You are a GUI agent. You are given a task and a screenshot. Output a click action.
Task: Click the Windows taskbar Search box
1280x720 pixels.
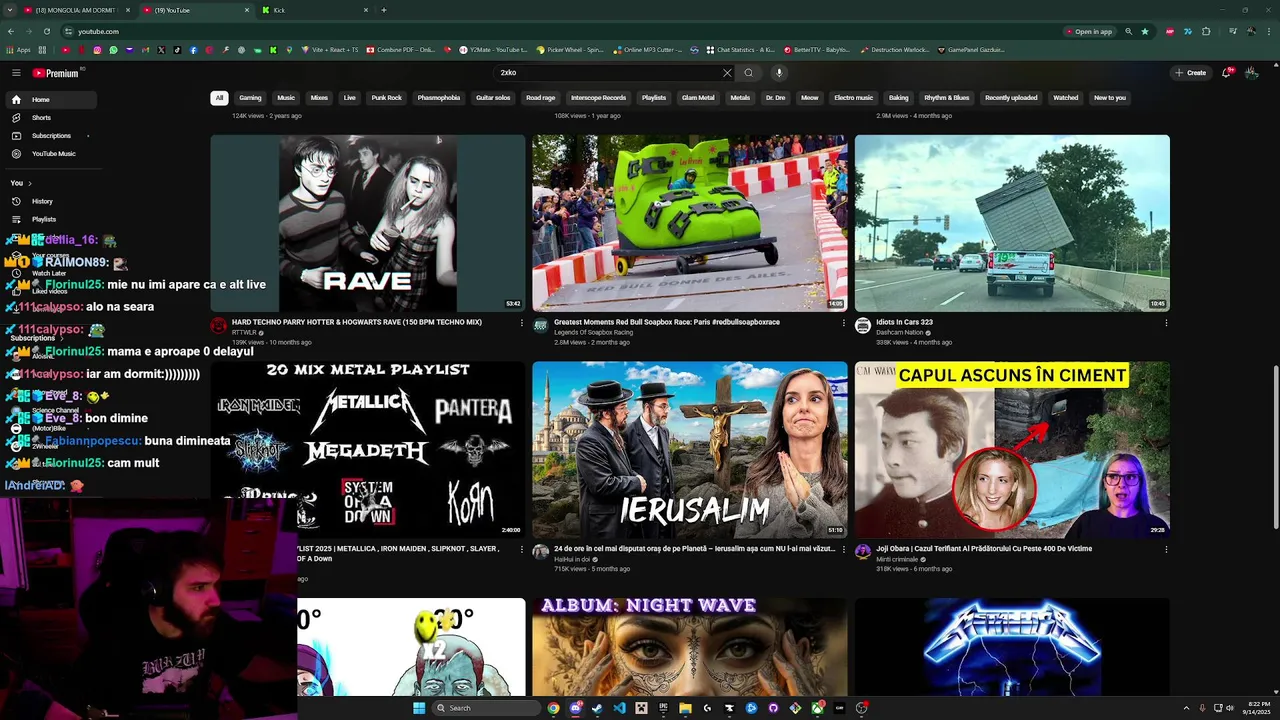(486, 708)
